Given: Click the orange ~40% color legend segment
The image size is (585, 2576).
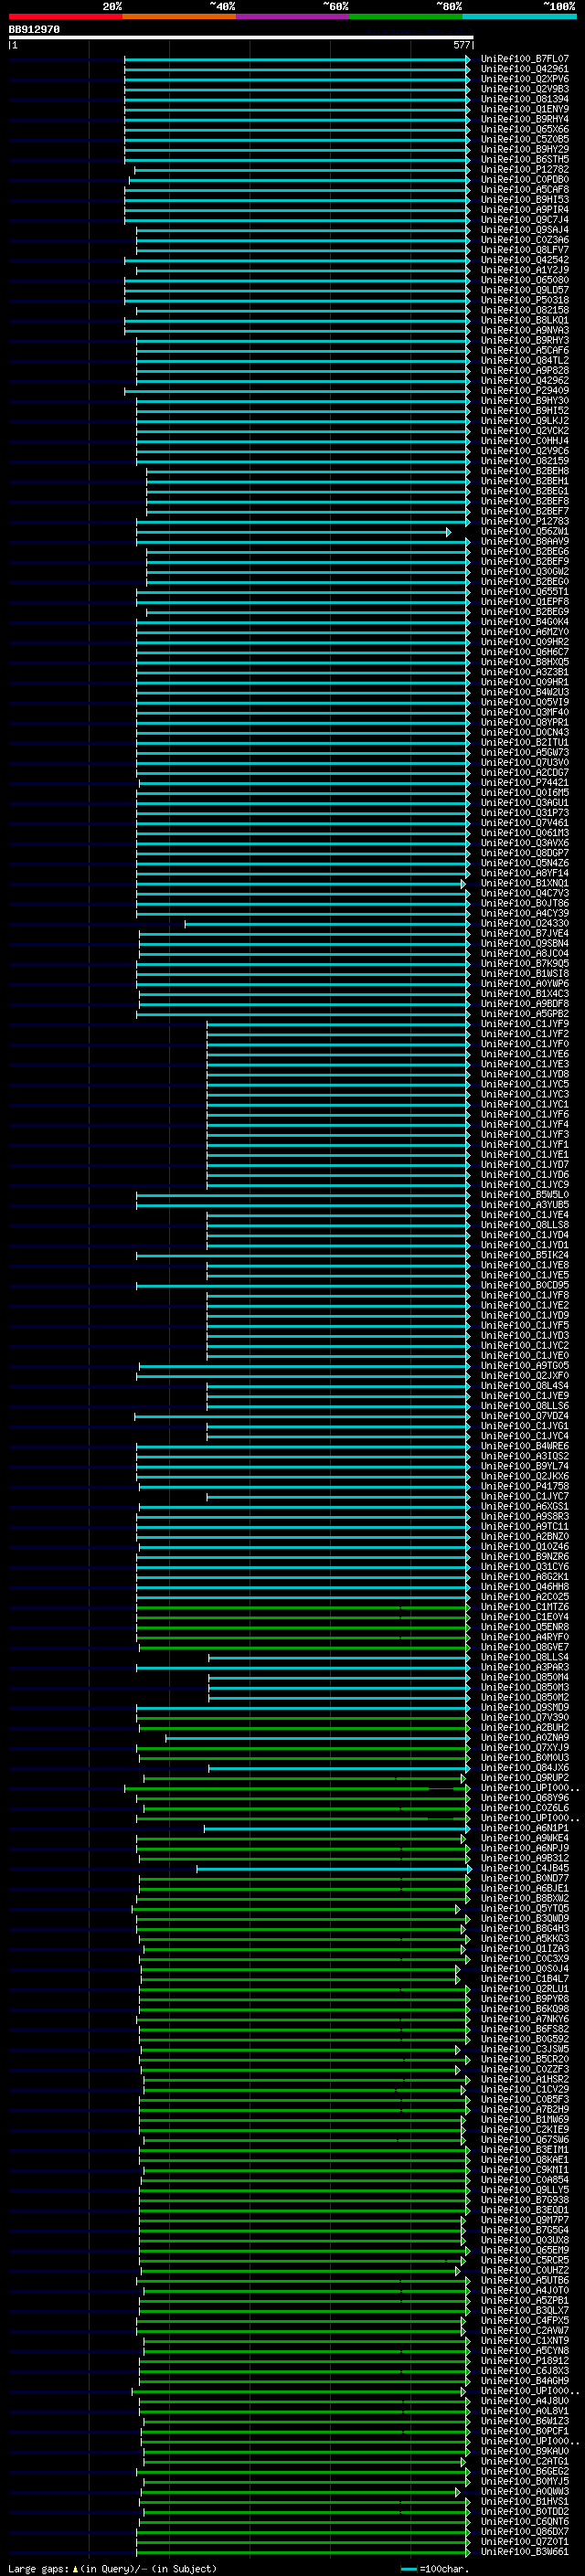Looking at the screenshot, I should point(179,16).
